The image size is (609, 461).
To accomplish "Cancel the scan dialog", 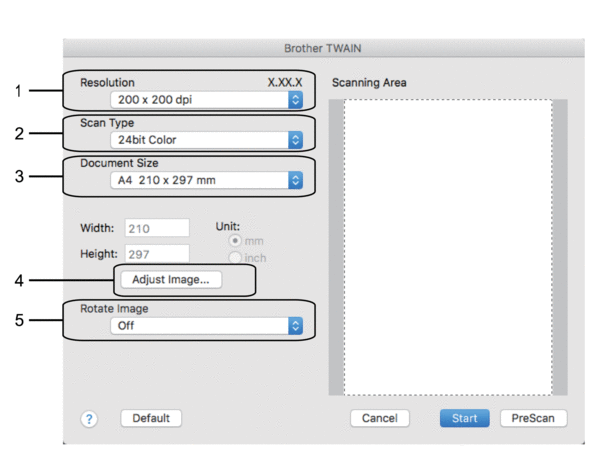I will click(379, 418).
